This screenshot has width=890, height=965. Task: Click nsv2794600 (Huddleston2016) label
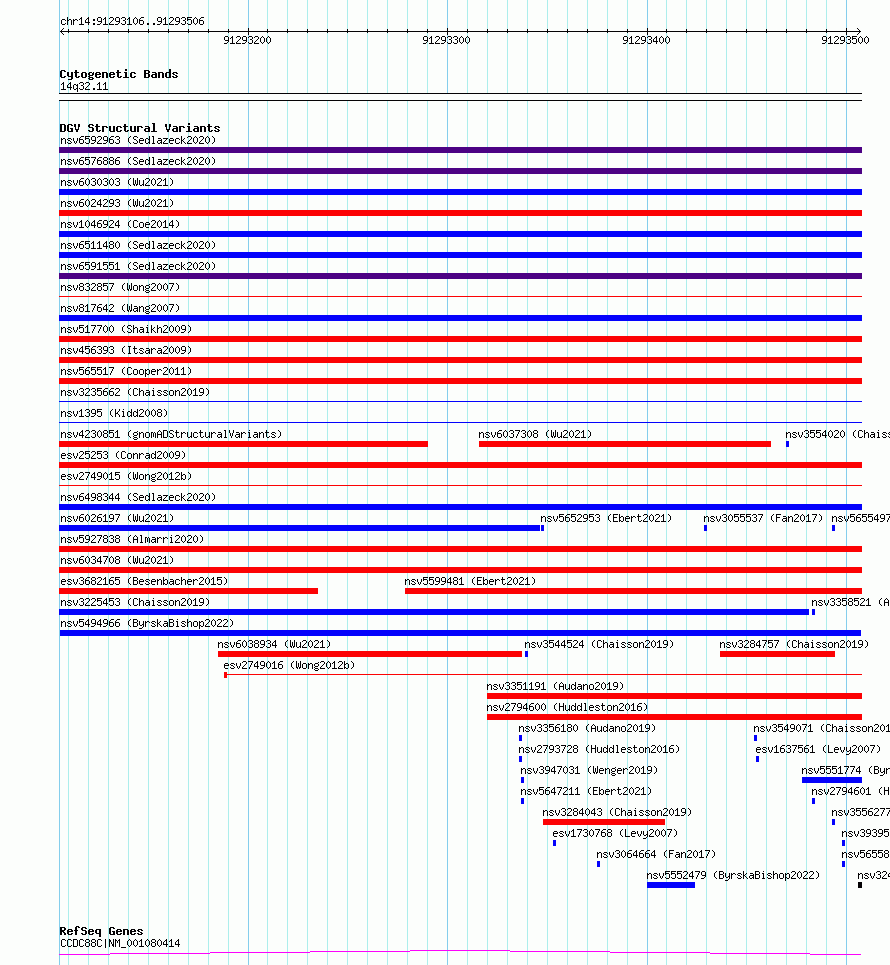[567, 707]
